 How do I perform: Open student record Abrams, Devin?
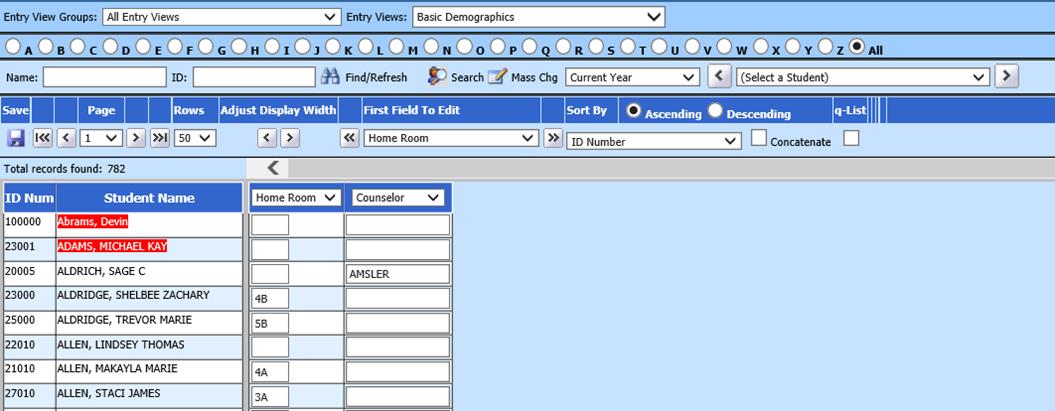(93, 222)
